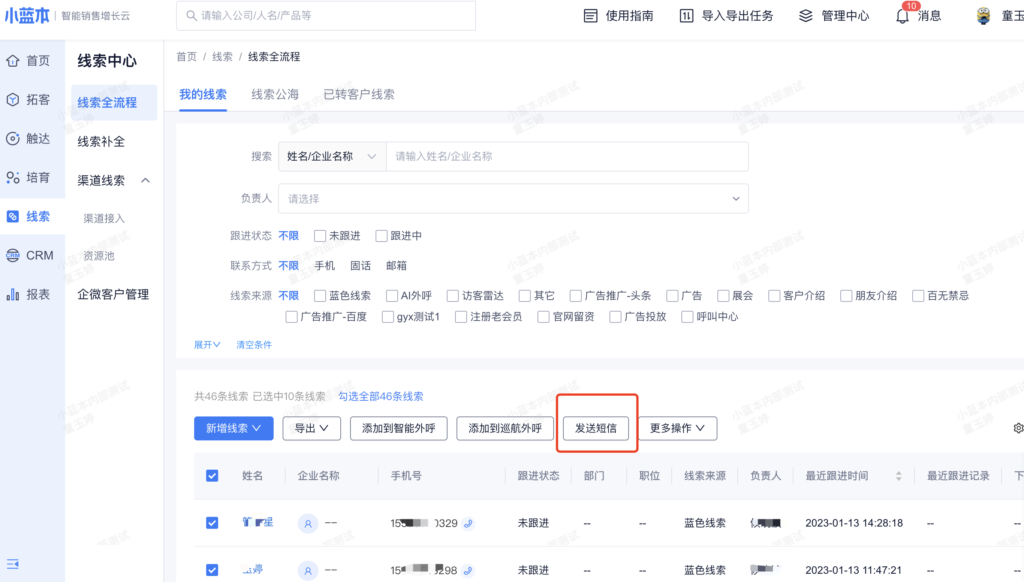Viewport: 1024px width, 582px height.
Task: Open the 负责人 select dropdown
Action: pyautogui.click(x=513, y=198)
